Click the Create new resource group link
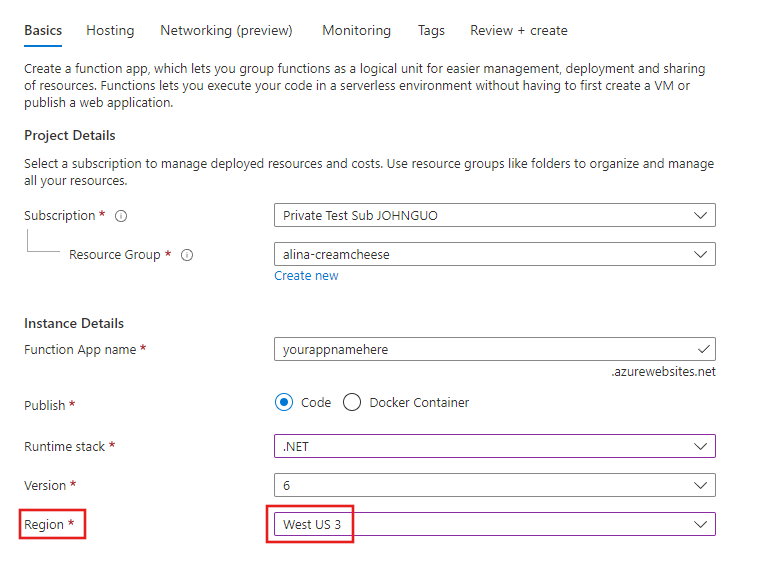The image size is (768, 576). tap(306, 276)
